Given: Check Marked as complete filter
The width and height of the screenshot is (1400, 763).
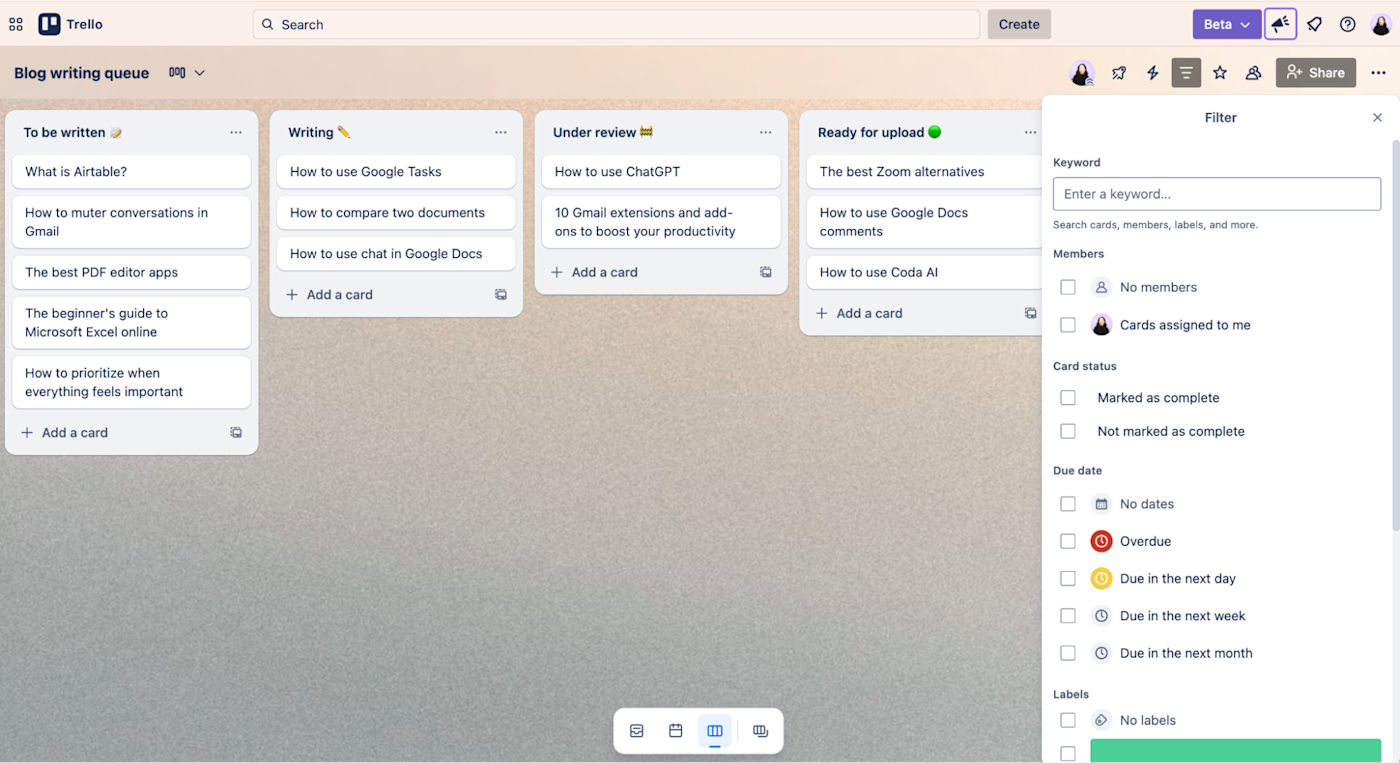Looking at the screenshot, I should [x=1068, y=398].
